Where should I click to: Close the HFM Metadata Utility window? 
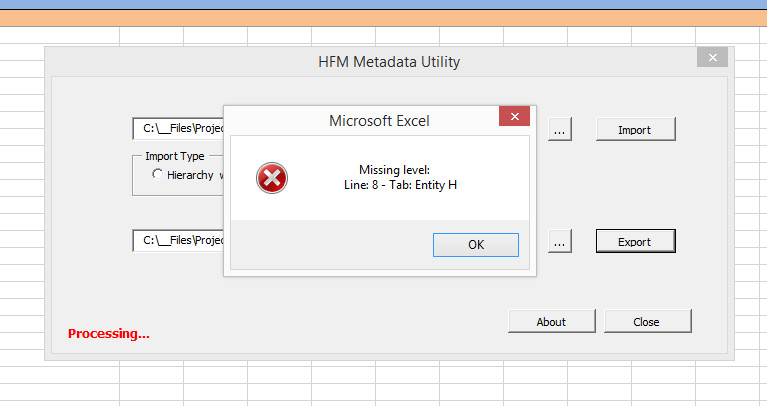click(x=712, y=58)
